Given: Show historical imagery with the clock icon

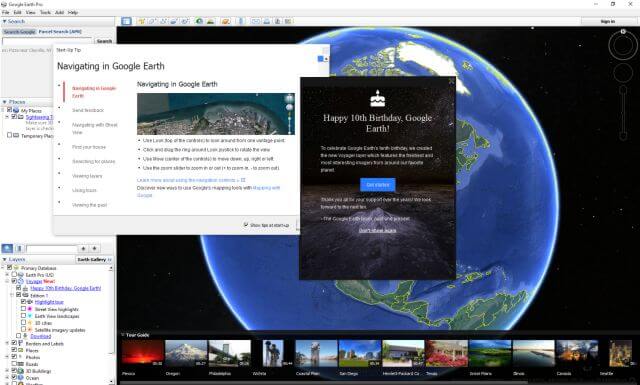Looking at the screenshot, I should [x=199, y=21].
